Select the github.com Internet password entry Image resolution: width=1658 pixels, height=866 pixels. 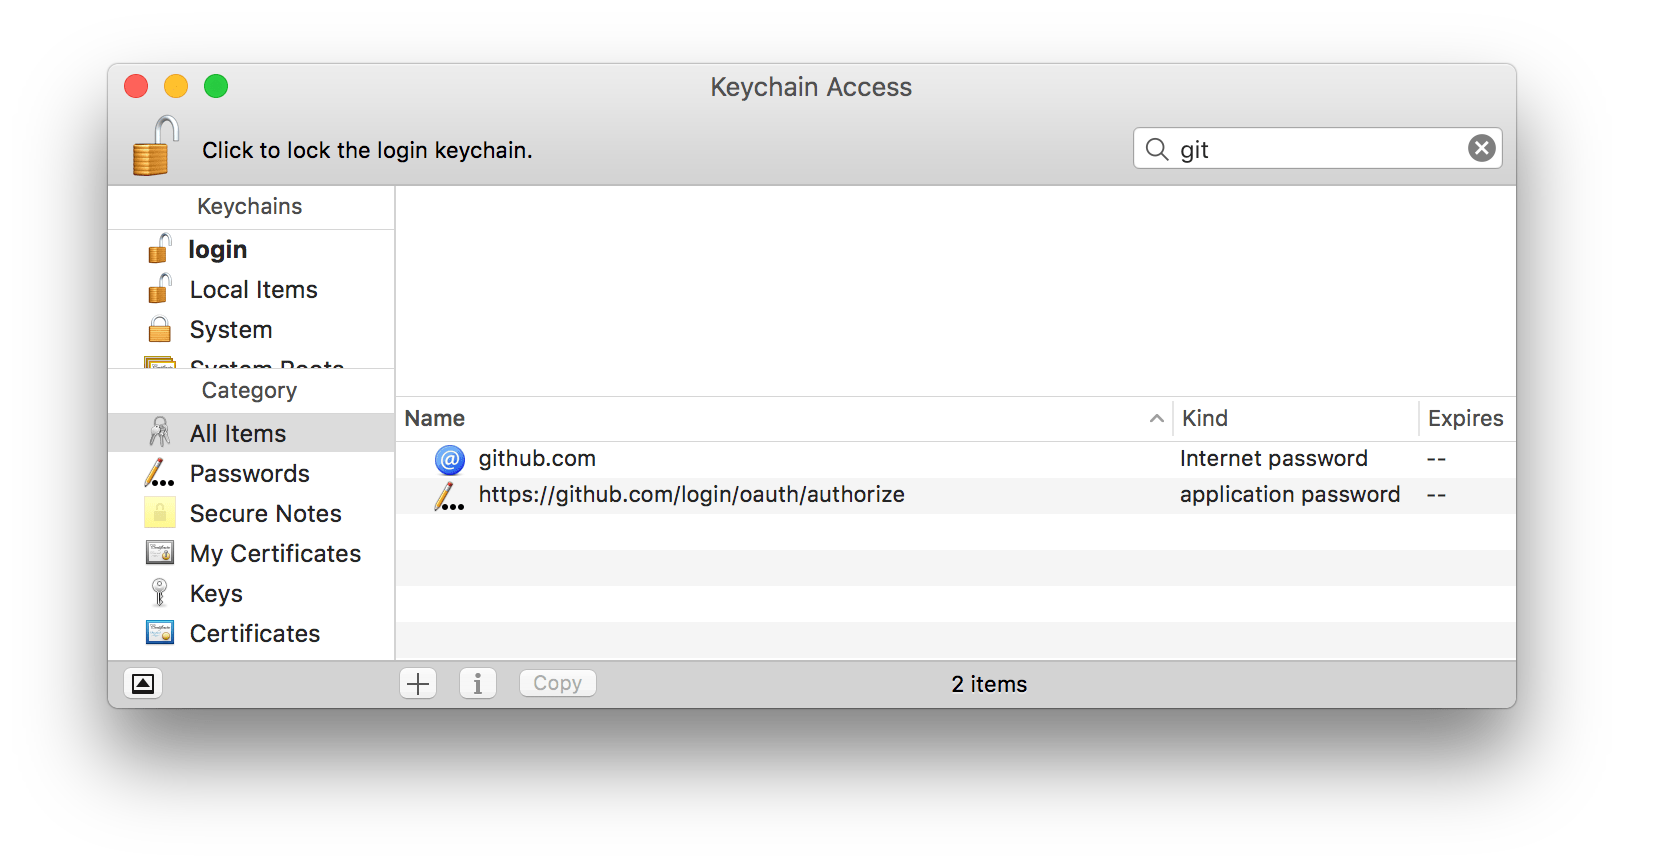[x=537, y=459]
